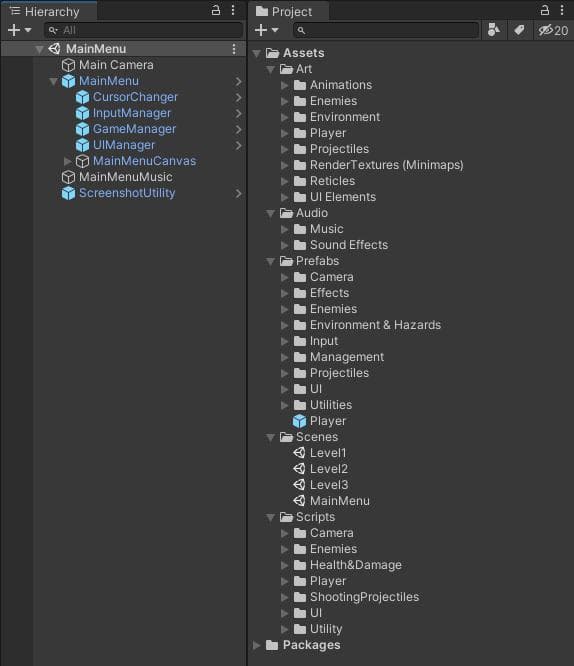Expand the MainMenuCanvas object
Viewport: 574px width, 666px height.
pos(67,161)
